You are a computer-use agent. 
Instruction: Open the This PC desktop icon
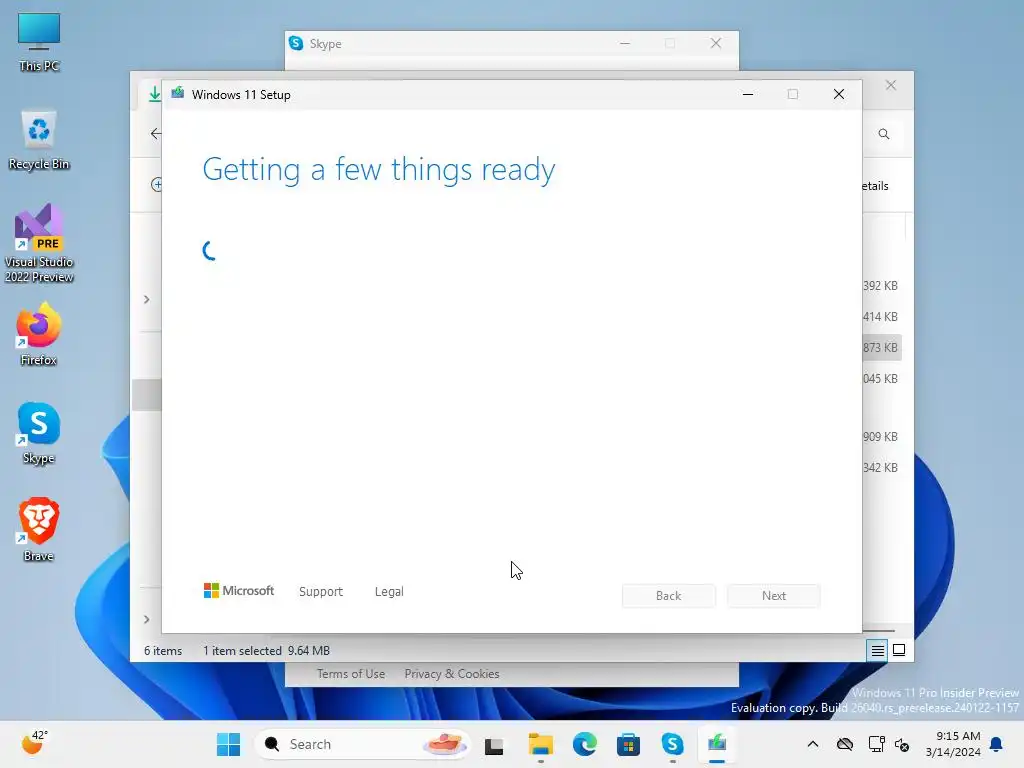pos(39,42)
